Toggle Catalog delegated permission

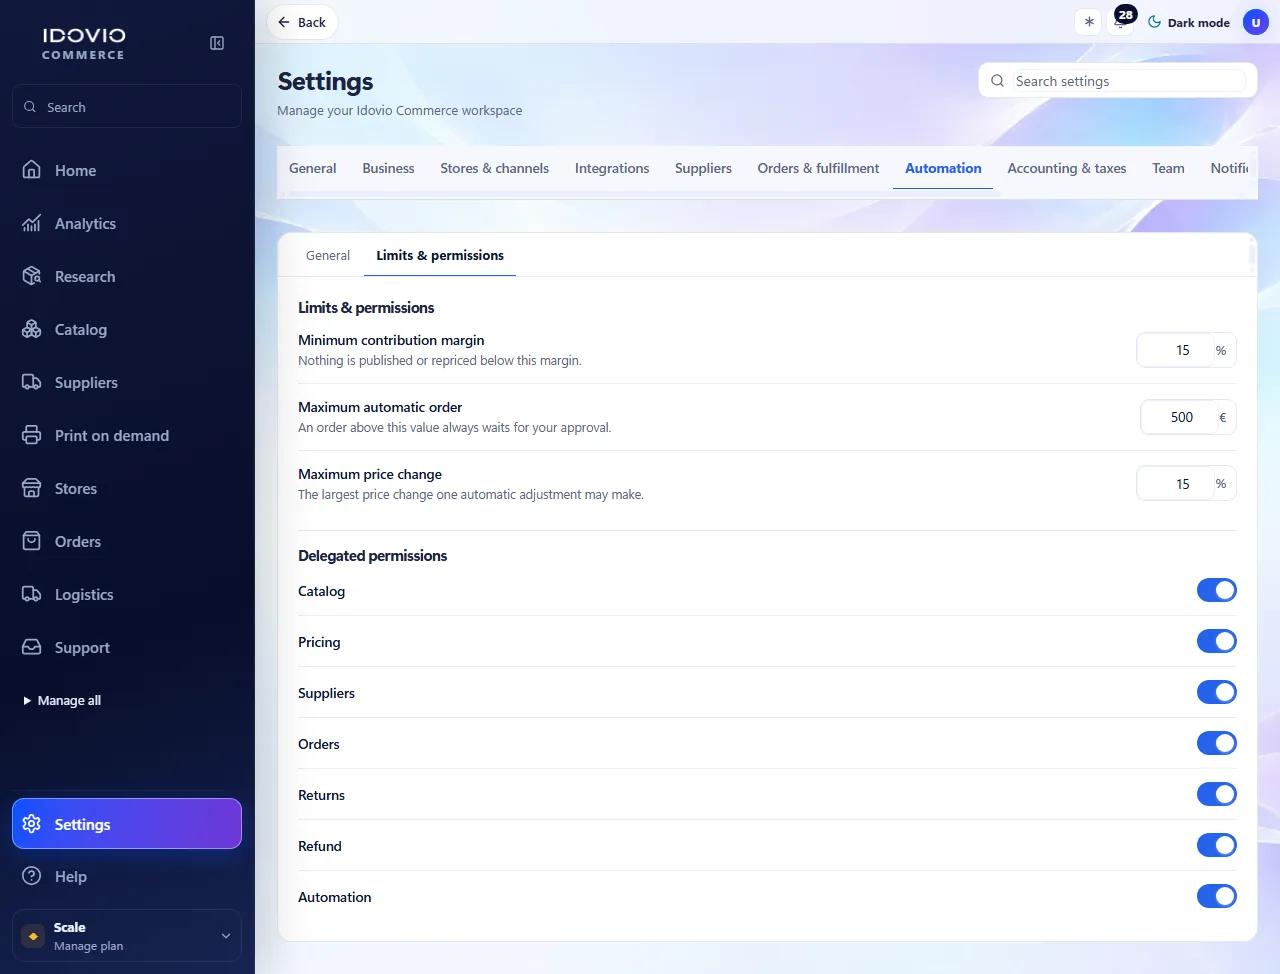click(x=1217, y=590)
